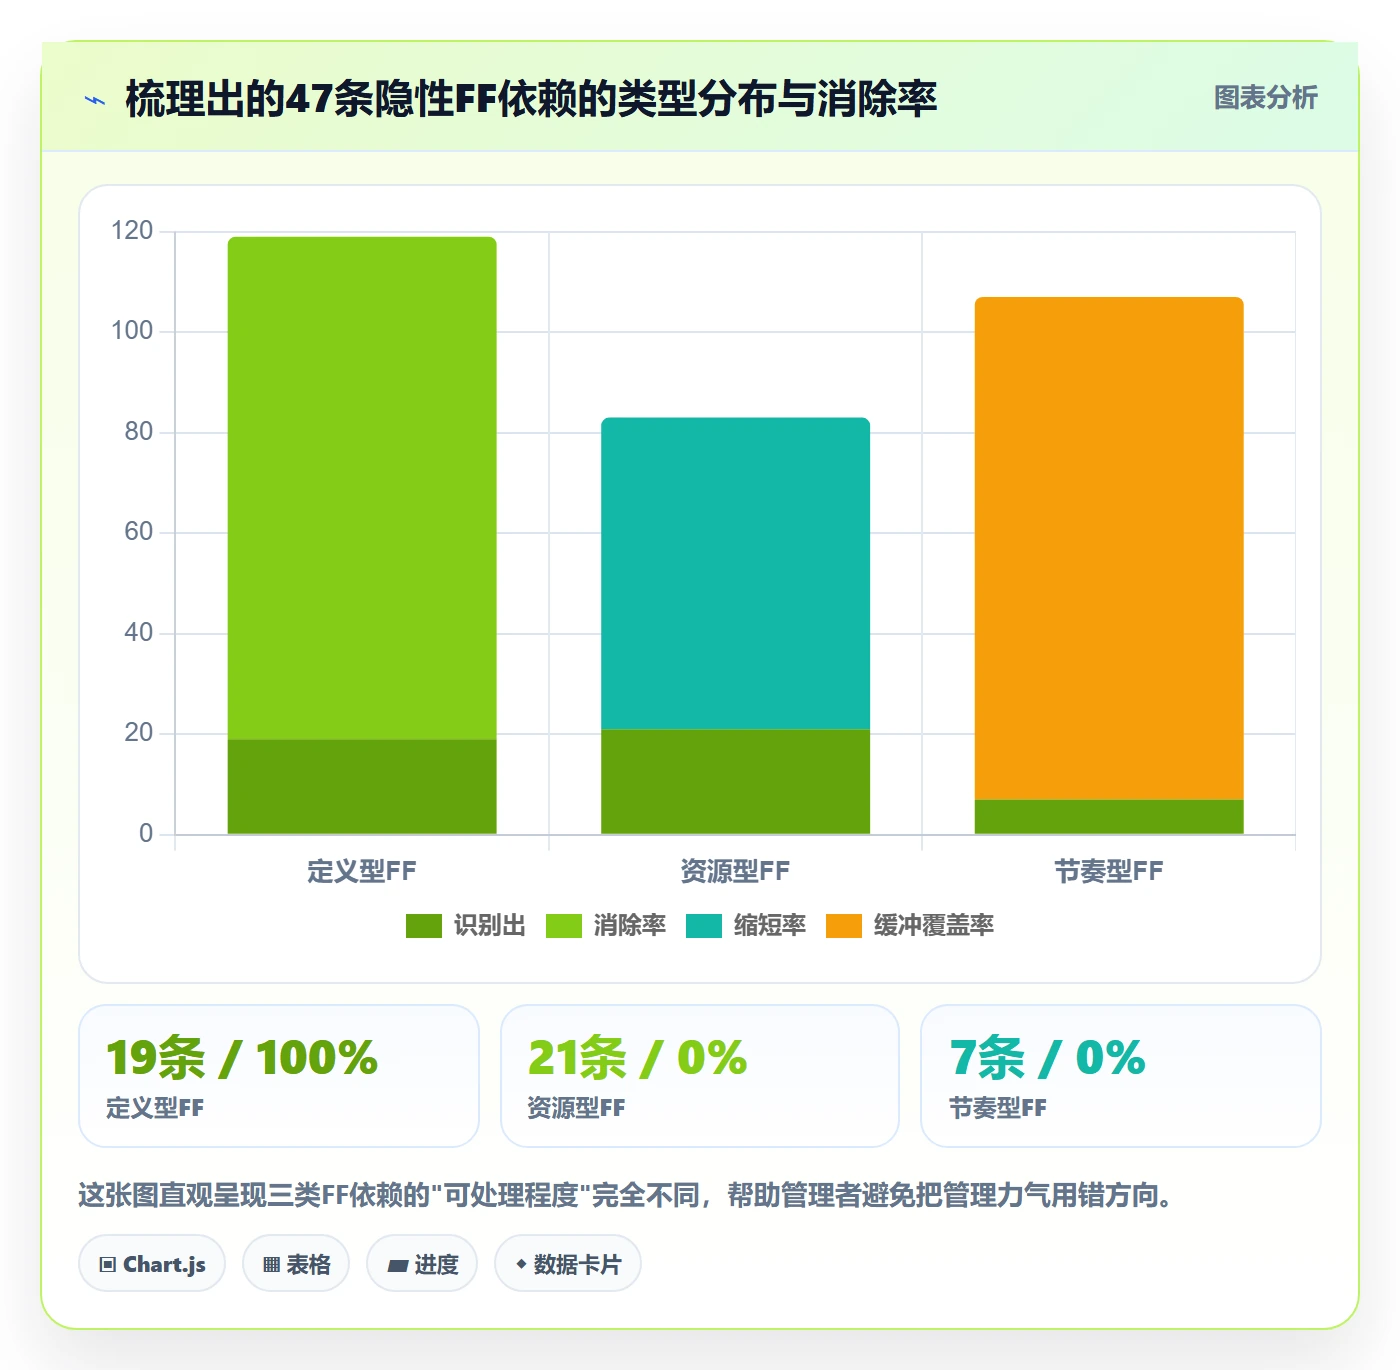1400x1370 pixels.
Task: Click the dark green 识别出 bar for 资源型FF
Action: [735, 782]
